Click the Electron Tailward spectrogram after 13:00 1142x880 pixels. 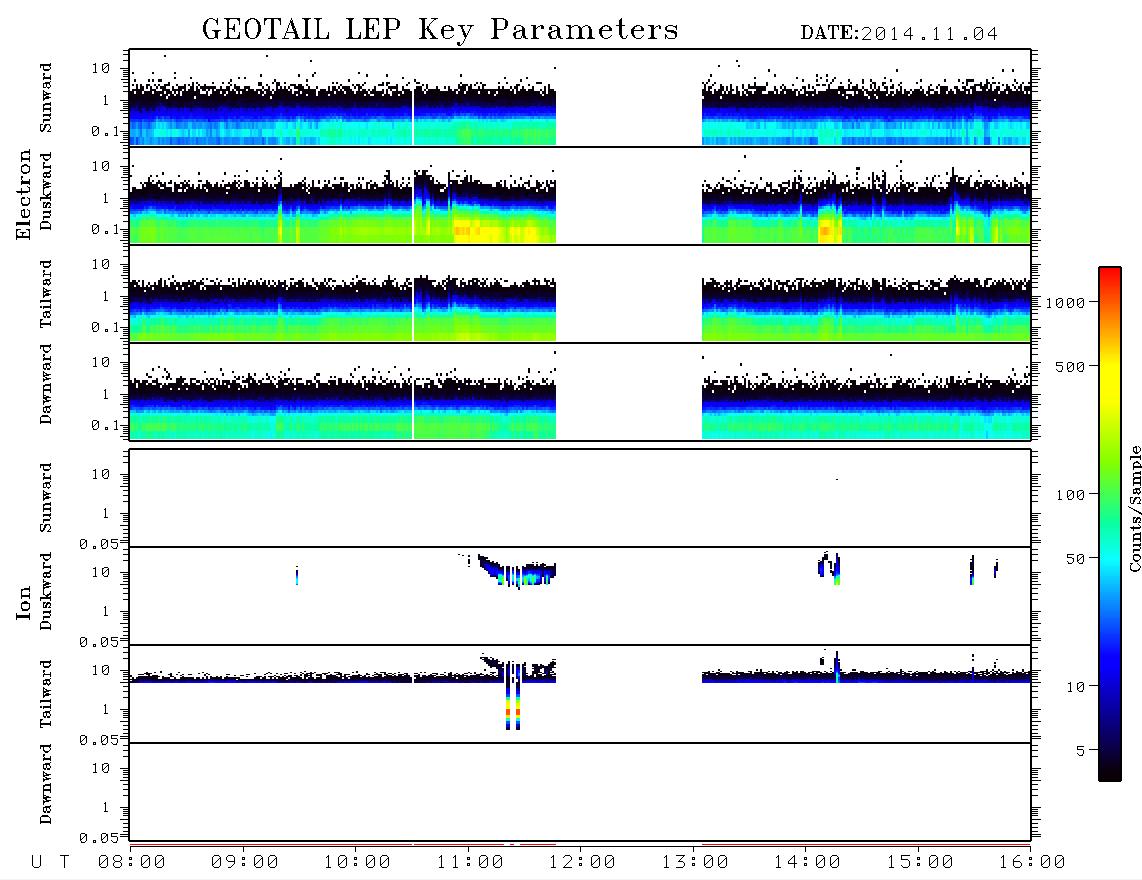tap(867, 310)
